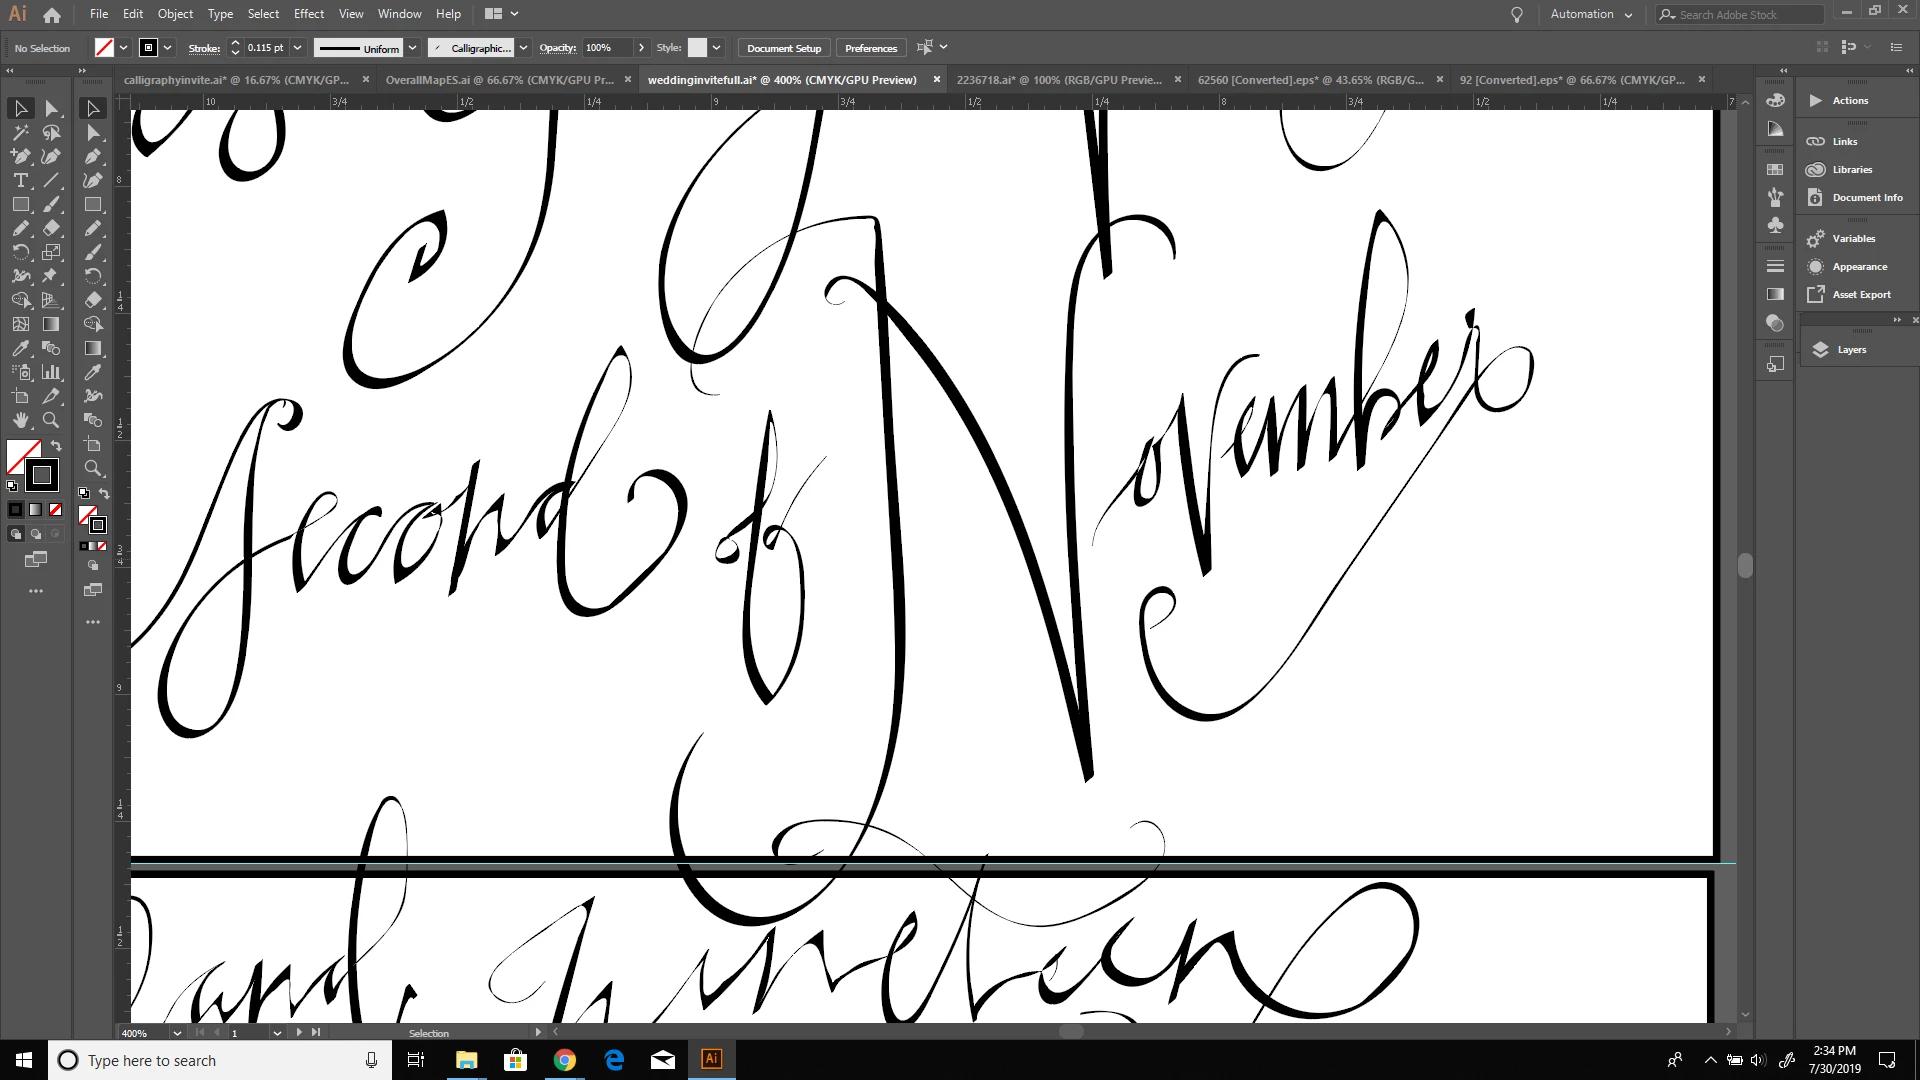Open the Uniform width profile dropdown
1920x1080 pixels.
(x=412, y=47)
